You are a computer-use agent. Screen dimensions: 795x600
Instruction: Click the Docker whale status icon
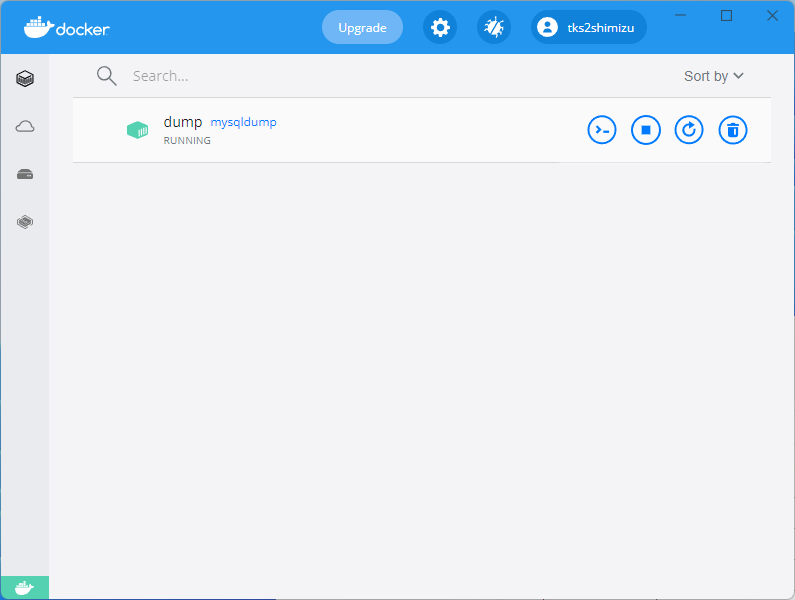click(25, 588)
